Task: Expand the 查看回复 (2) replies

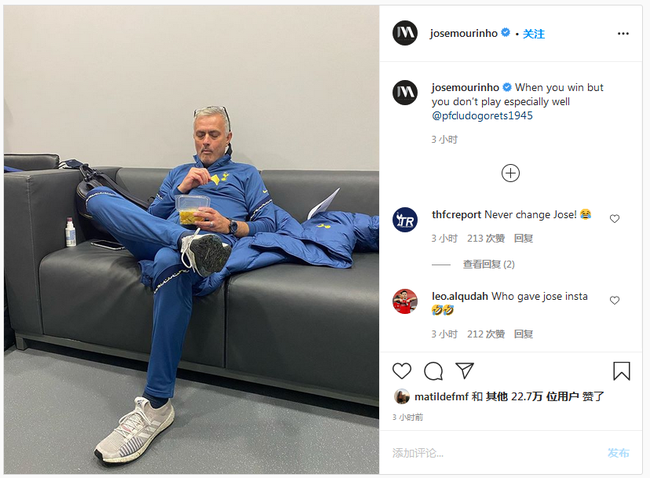Action: (x=489, y=264)
